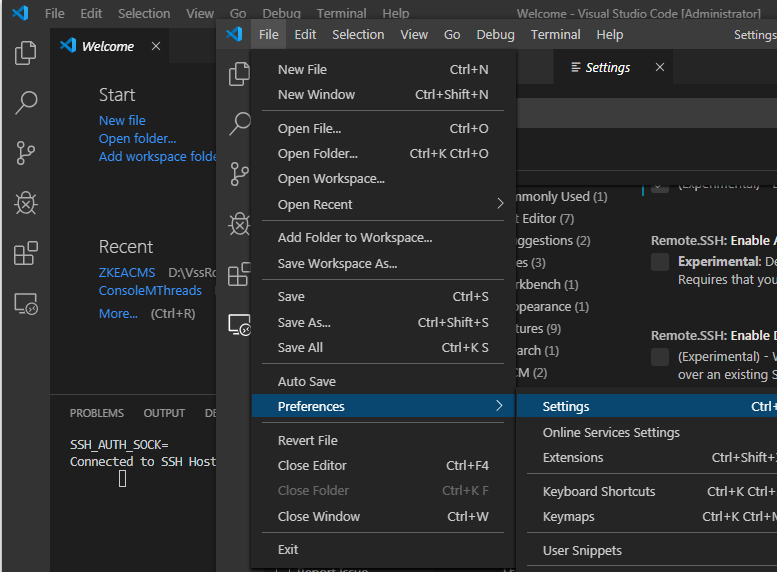Open File menu in background window
The width and height of the screenshot is (777, 572).
coord(55,13)
